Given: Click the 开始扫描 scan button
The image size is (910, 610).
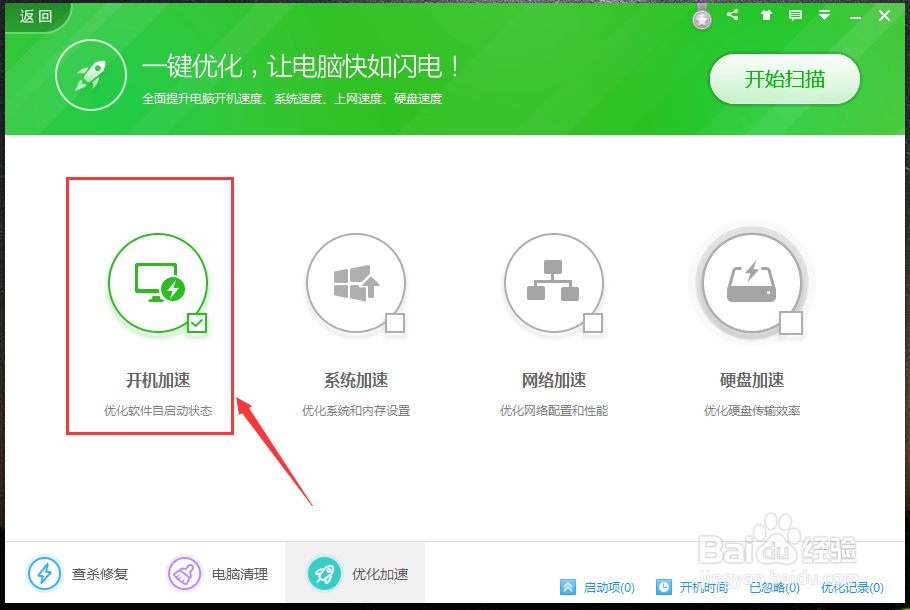Looking at the screenshot, I should click(x=784, y=79).
